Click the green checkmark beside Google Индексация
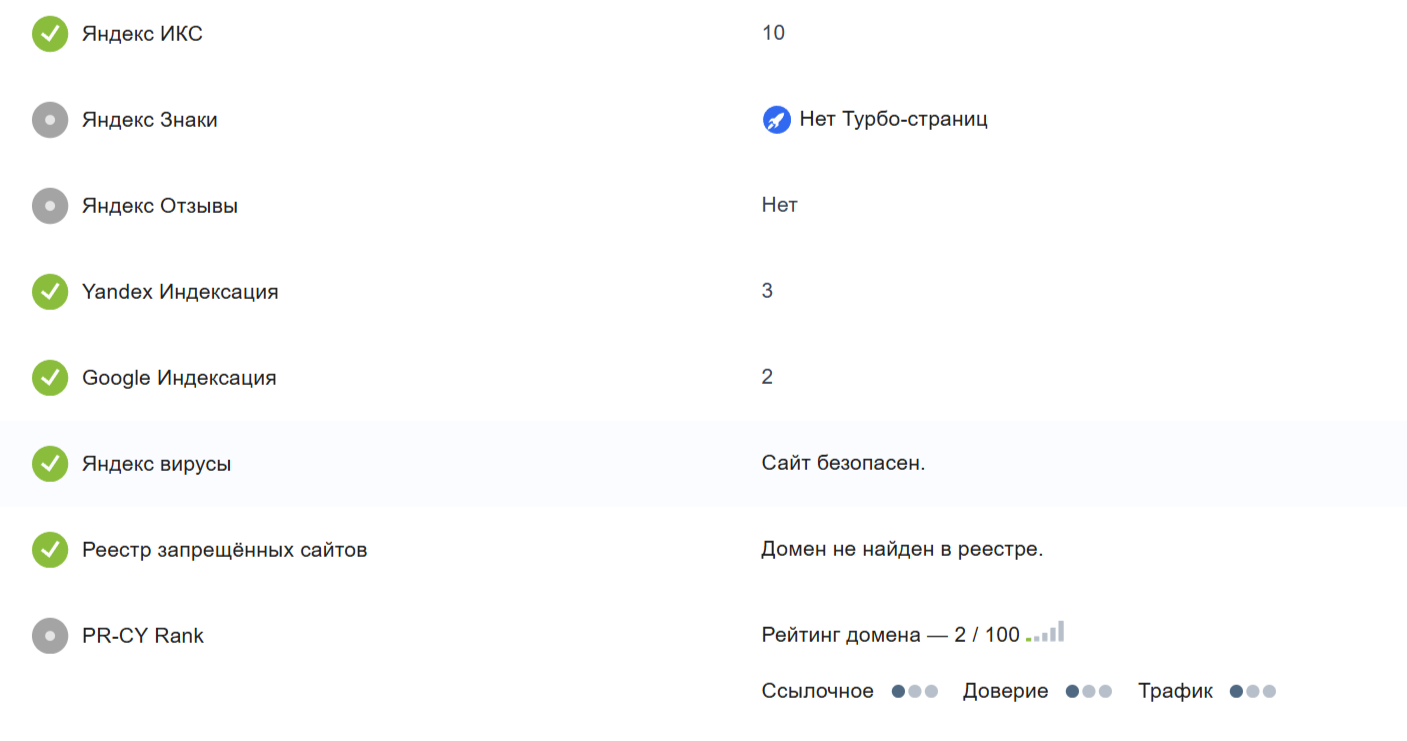This screenshot has height=741, width=1407. 50,378
